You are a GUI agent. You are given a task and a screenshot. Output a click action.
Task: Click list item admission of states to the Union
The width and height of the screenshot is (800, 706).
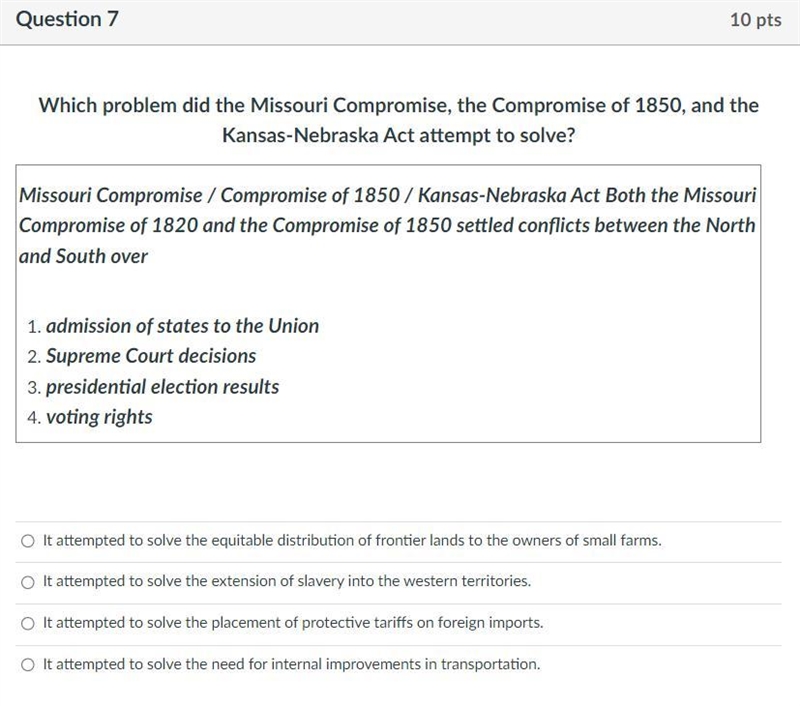point(182,326)
